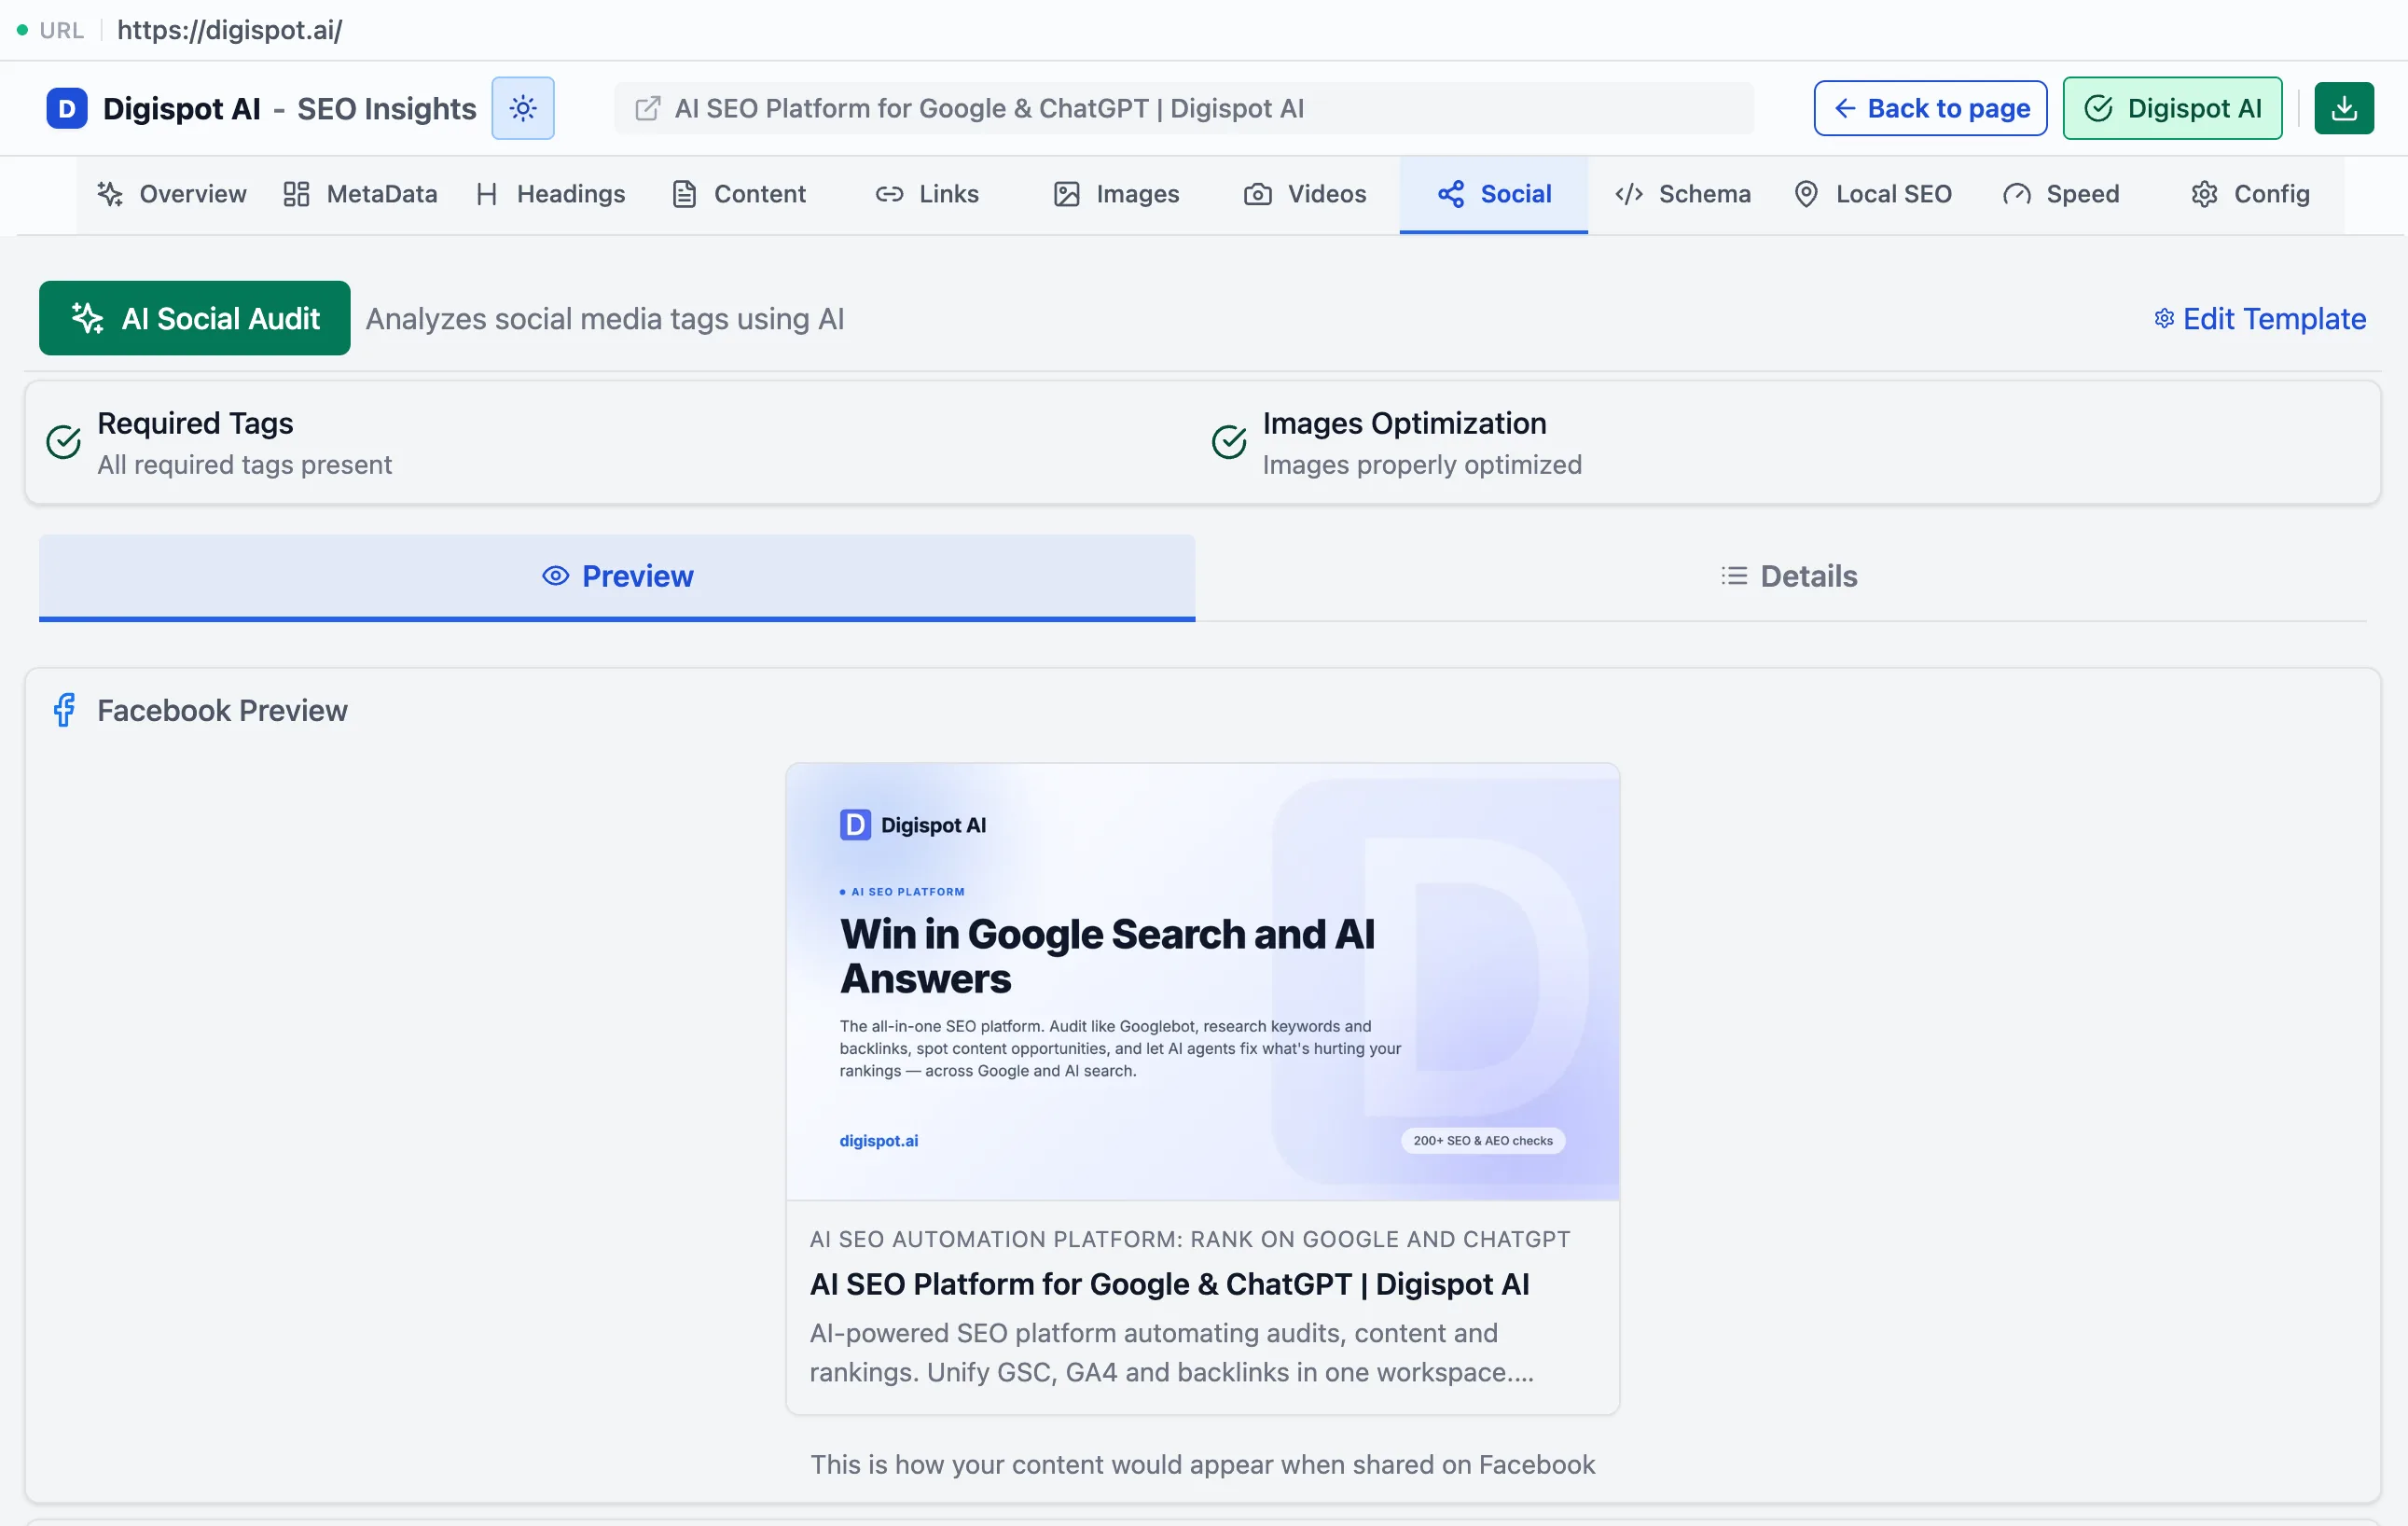Click the URL field showing https://digispot.ai/

pyautogui.click(x=229, y=30)
